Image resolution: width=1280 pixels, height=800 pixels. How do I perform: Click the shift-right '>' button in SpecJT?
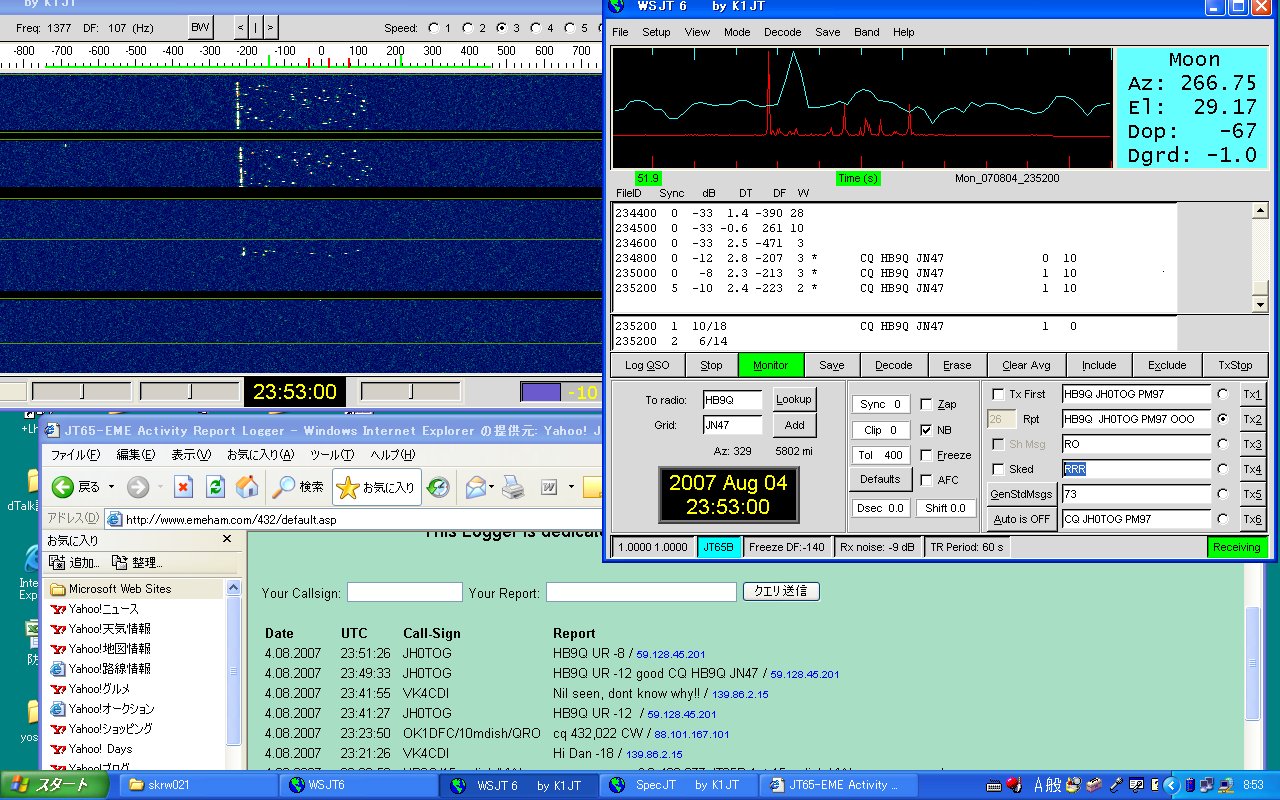click(x=271, y=27)
